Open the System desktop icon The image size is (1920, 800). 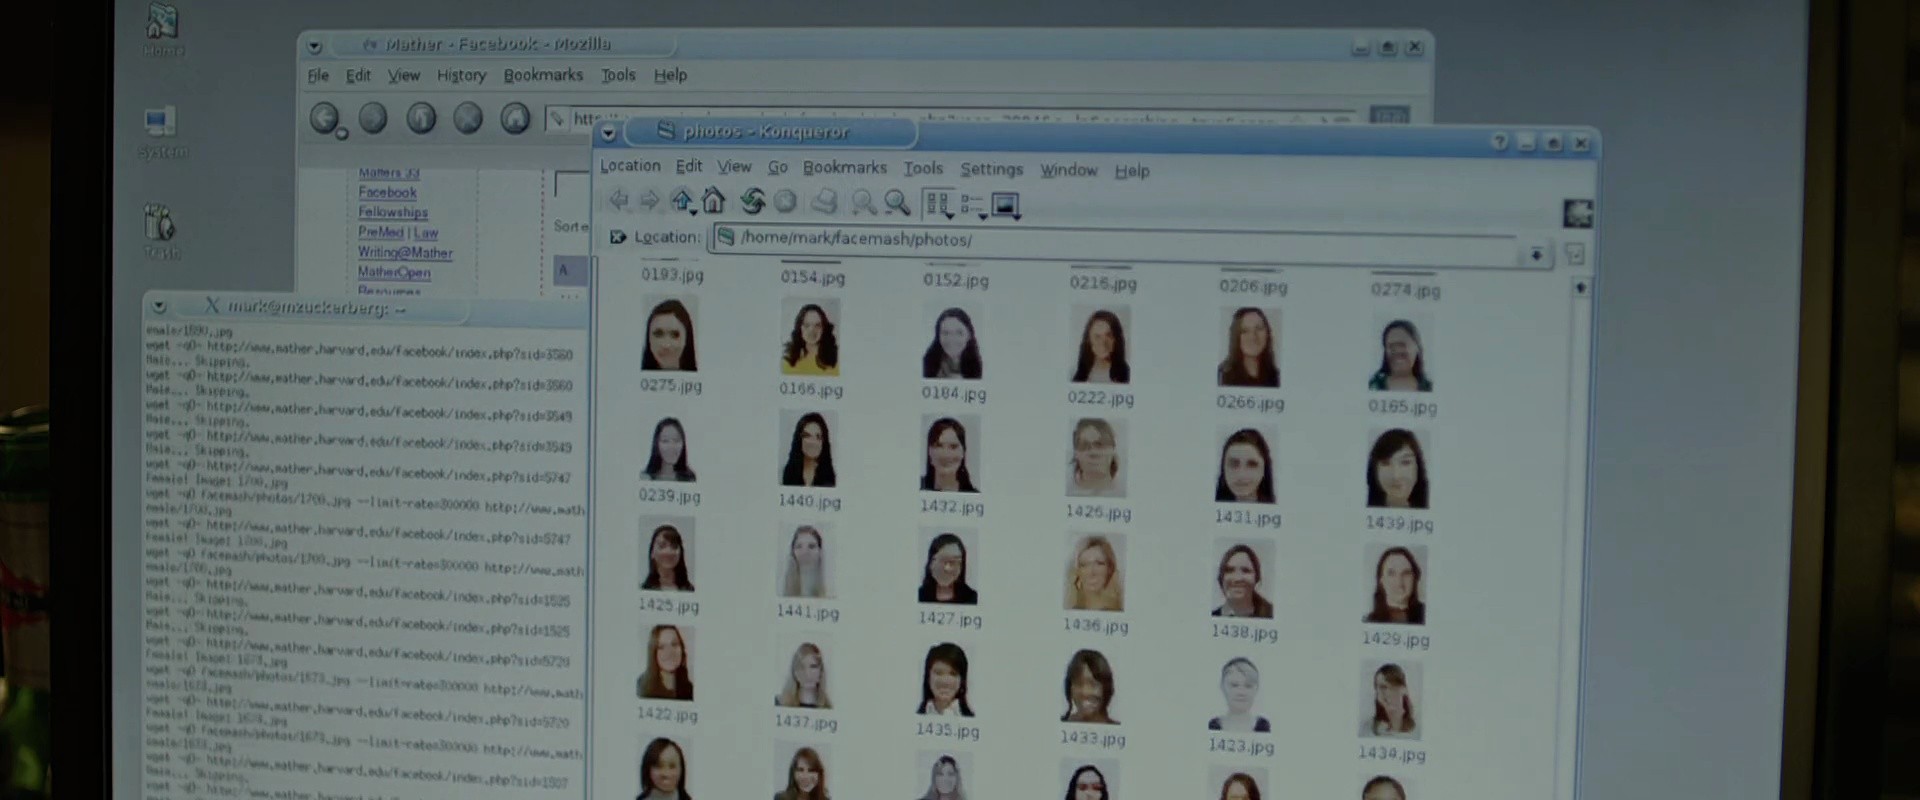pyautogui.click(x=161, y=132)
